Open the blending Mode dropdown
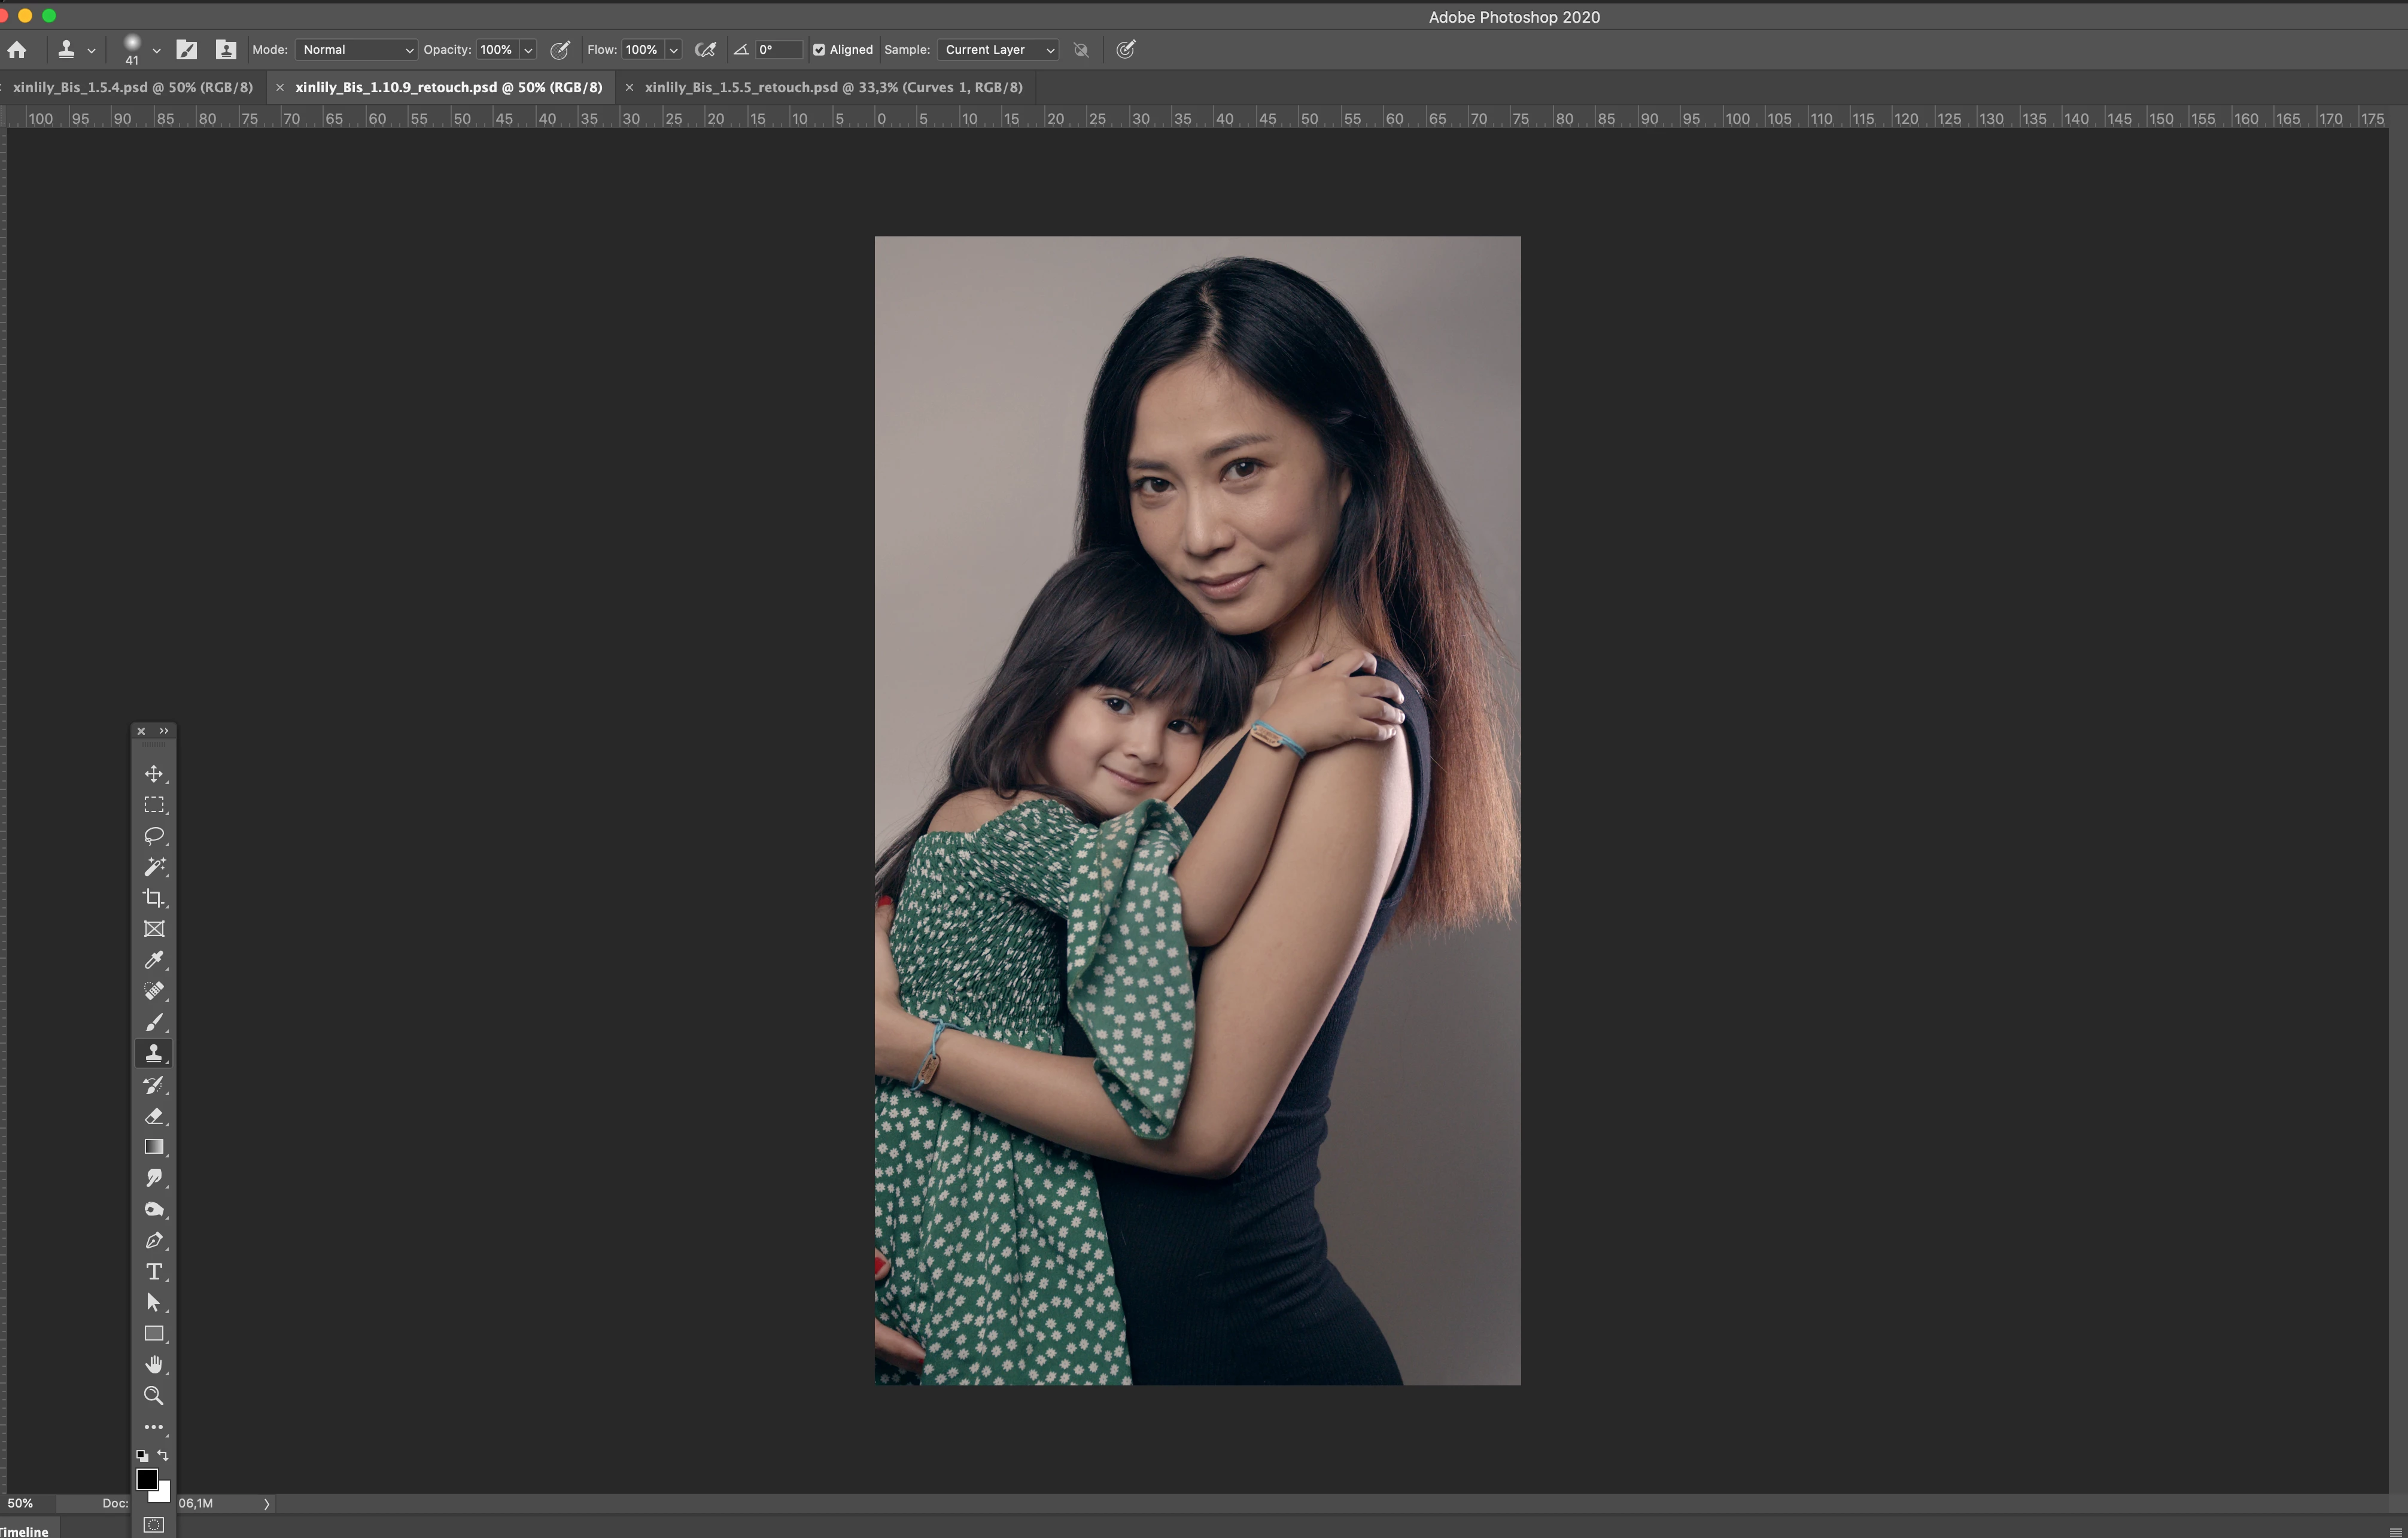The height and width of the screenshot is (1538, 2408). tap(356, 50)
